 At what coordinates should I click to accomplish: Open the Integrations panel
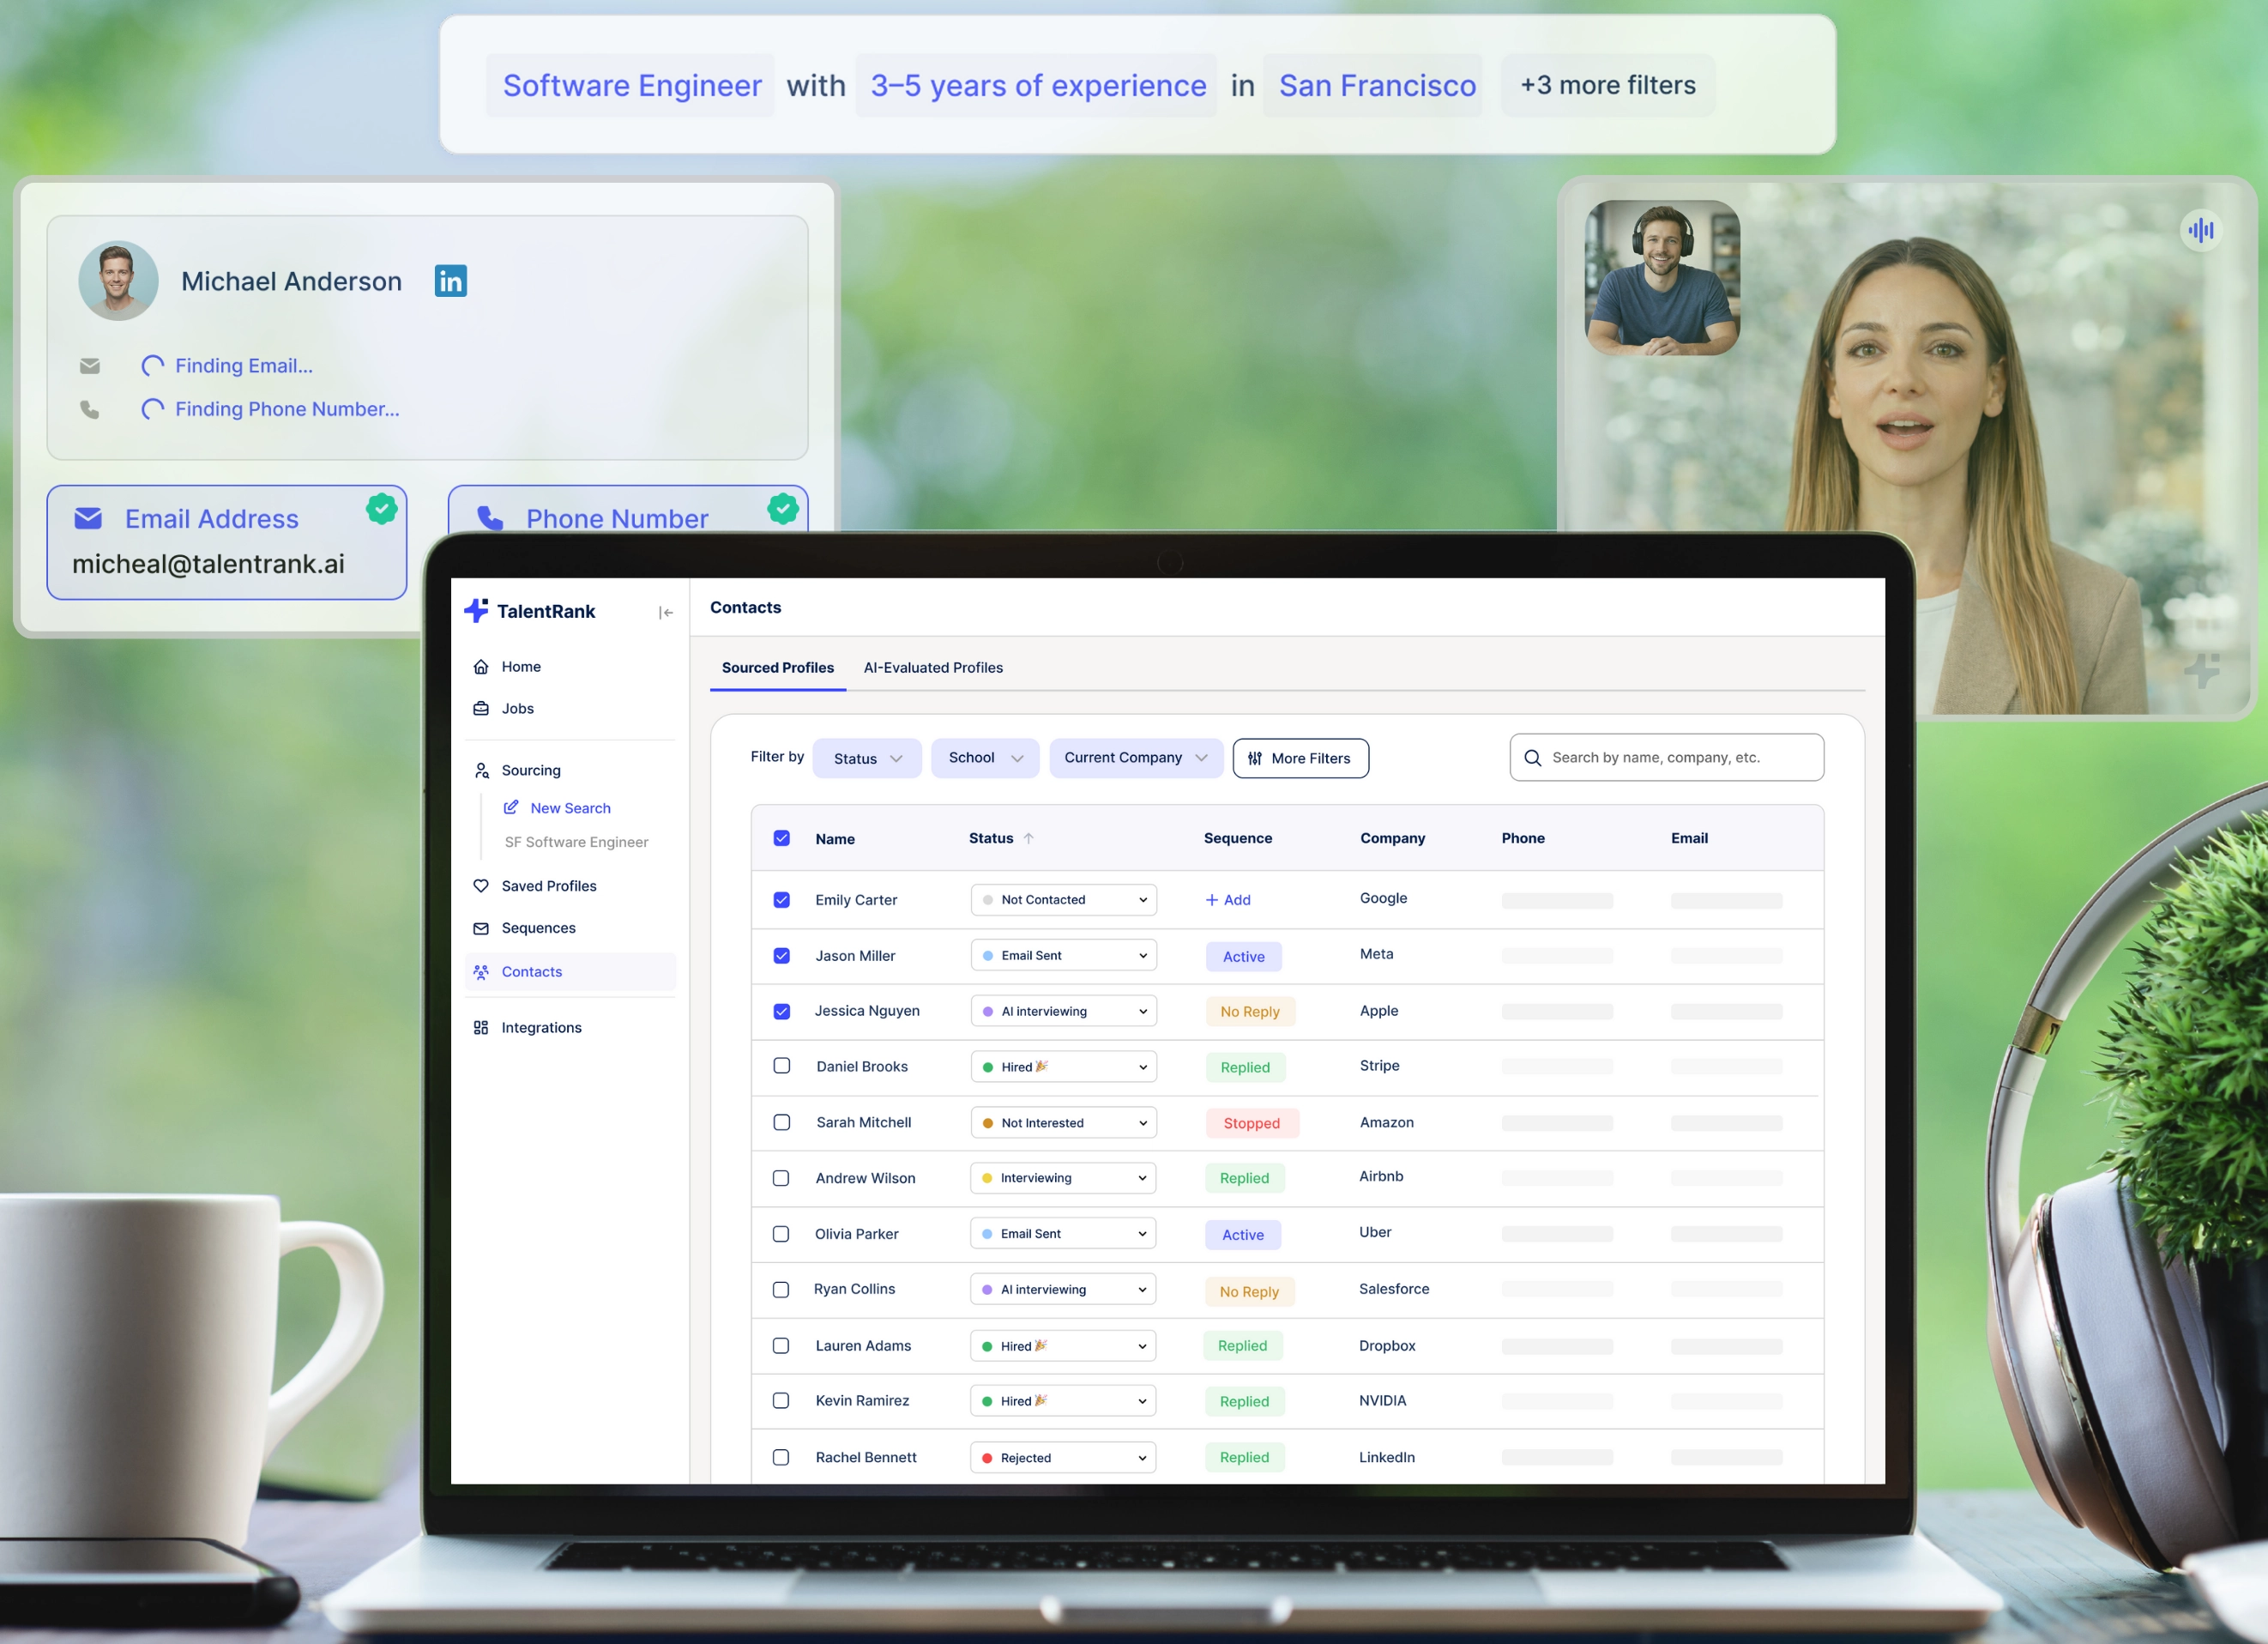click(540, 1027)
